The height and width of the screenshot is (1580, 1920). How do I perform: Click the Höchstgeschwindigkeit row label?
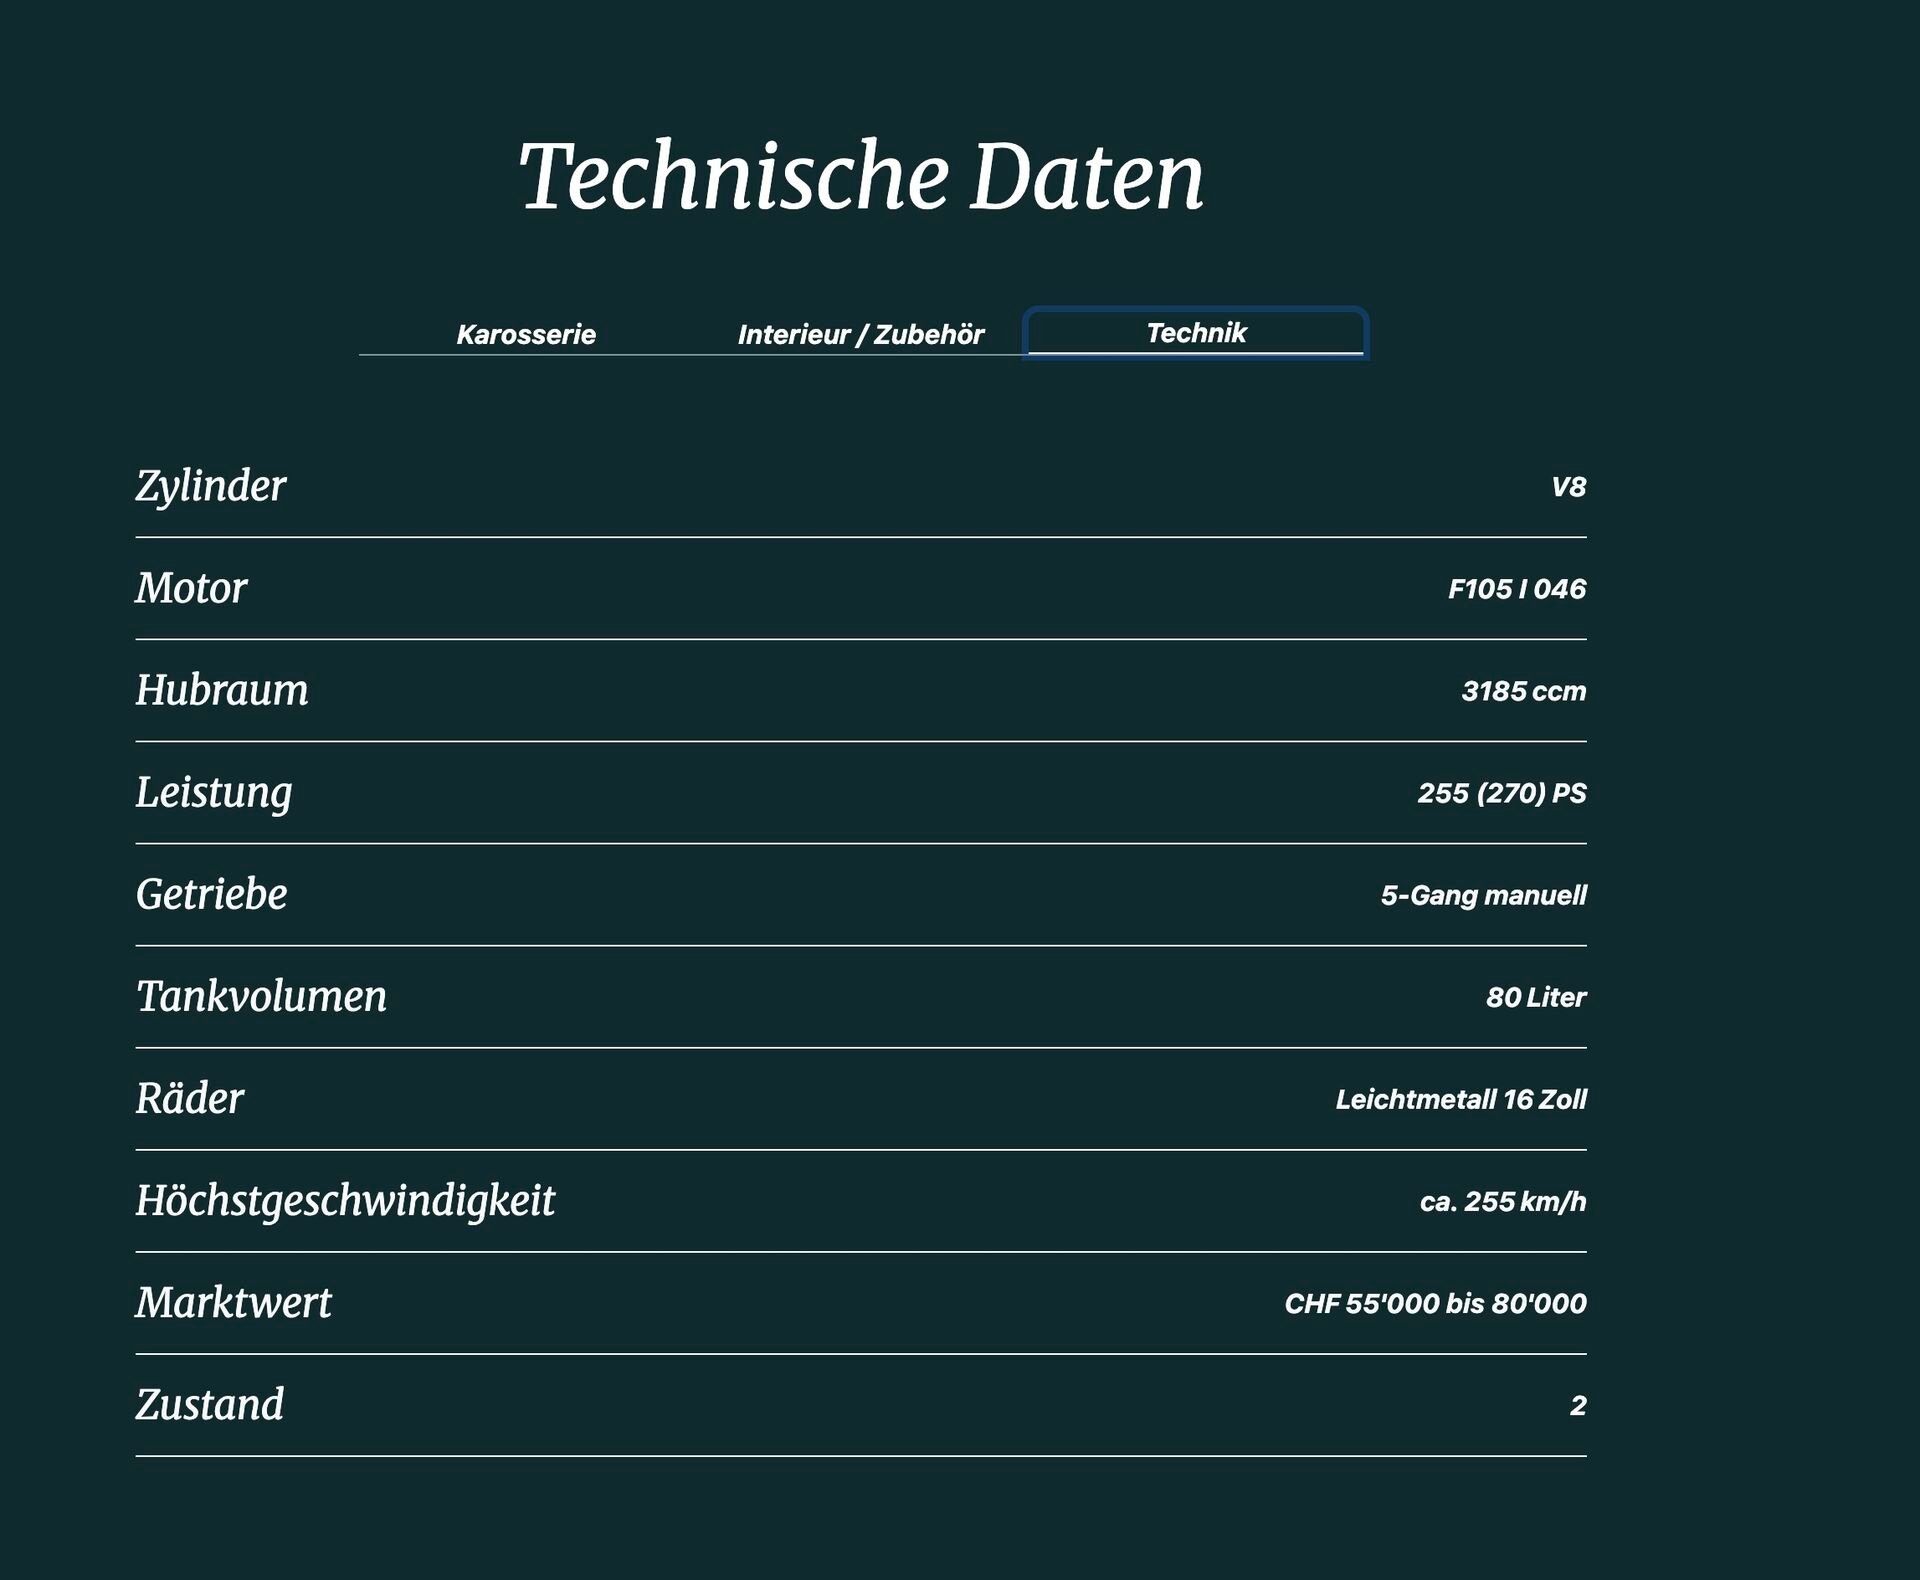pyautogui.click(x=345, y=1200)
